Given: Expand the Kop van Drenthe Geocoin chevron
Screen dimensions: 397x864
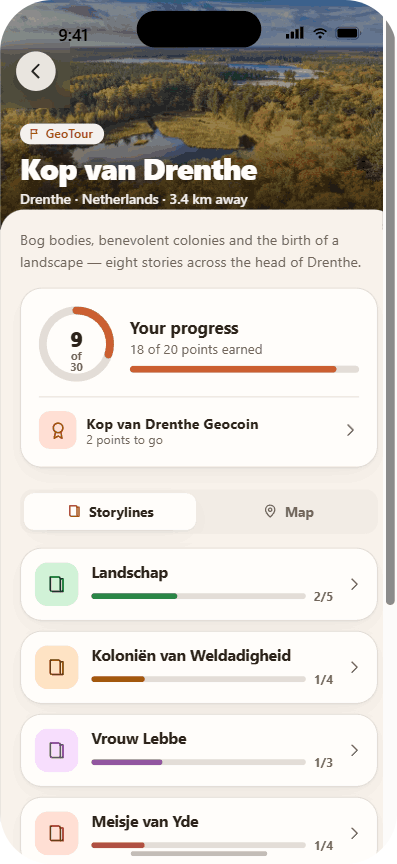Looking at the screenshot, I should click(350, 430).
